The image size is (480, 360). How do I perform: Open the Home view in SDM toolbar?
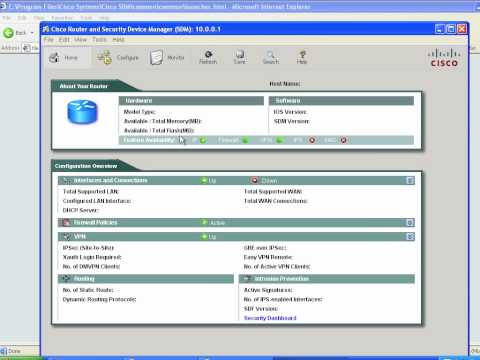pos(64,58)
